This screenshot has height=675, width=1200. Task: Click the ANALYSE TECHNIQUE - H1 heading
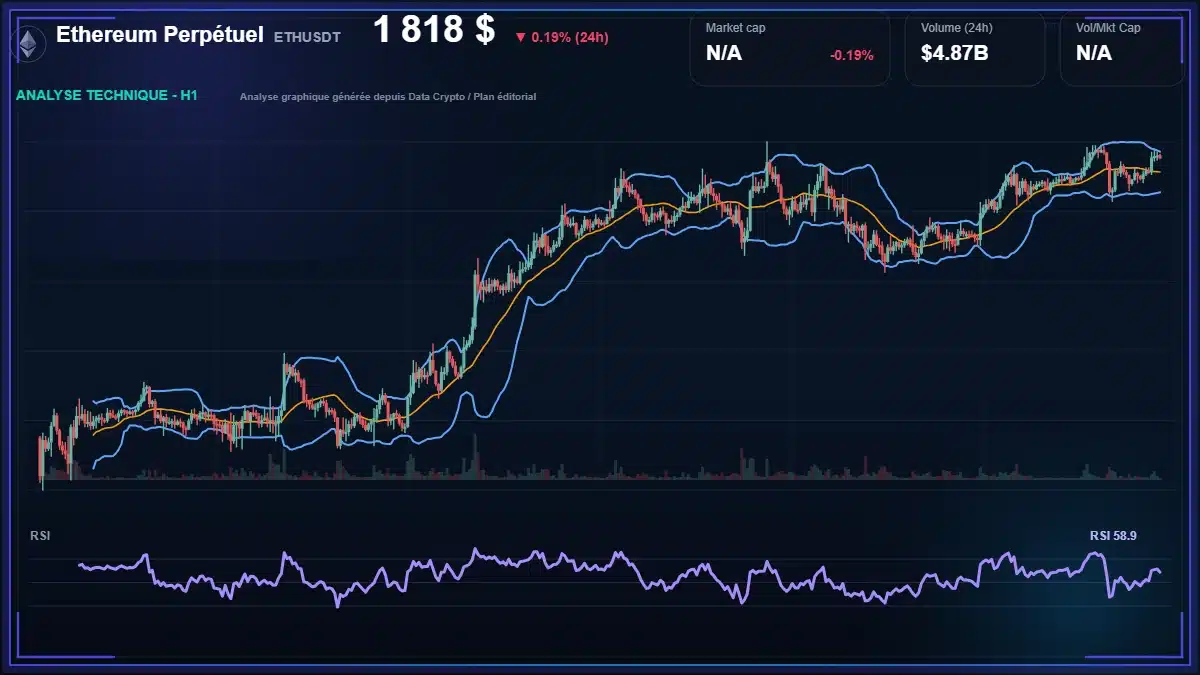(x=107, y=95)
